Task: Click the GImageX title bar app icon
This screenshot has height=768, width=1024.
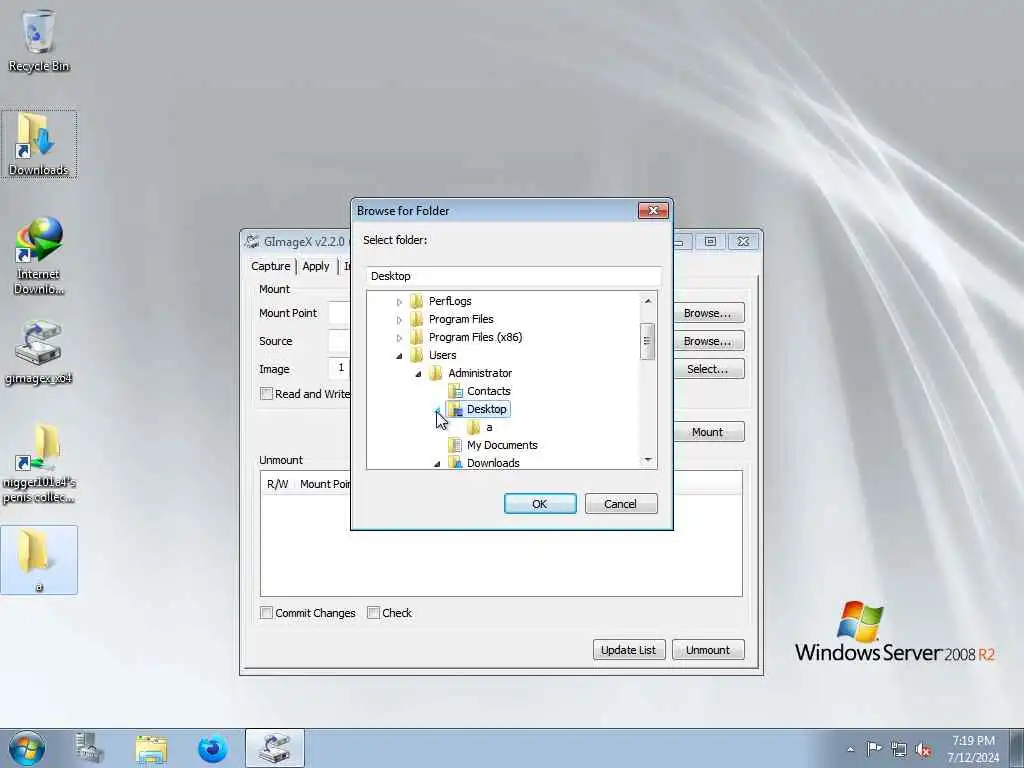Action: (251, 242)
